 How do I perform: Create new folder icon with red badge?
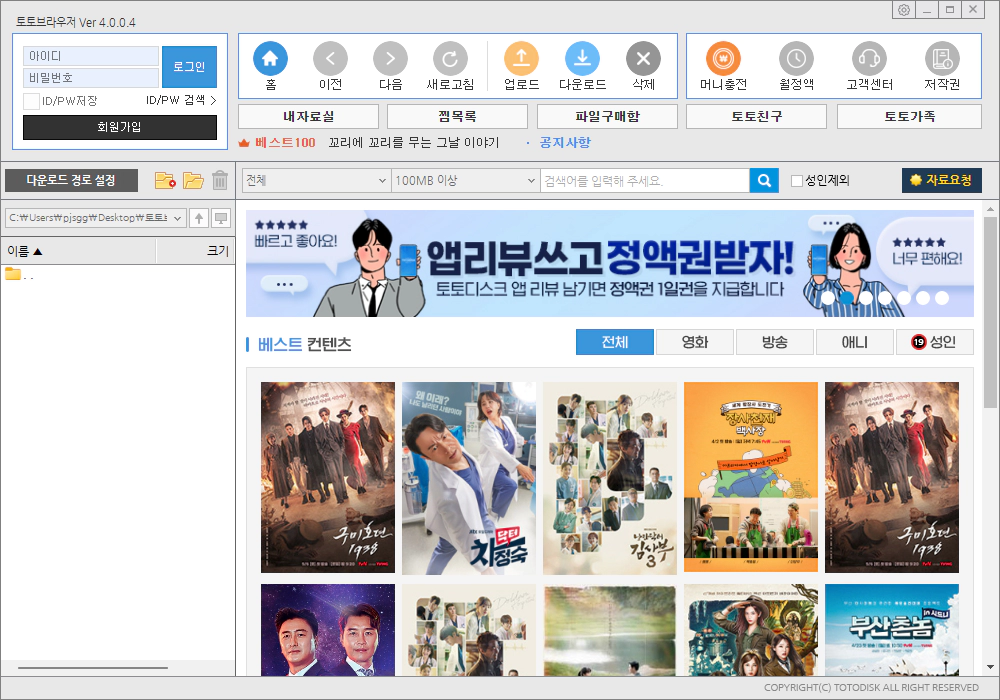165,180
